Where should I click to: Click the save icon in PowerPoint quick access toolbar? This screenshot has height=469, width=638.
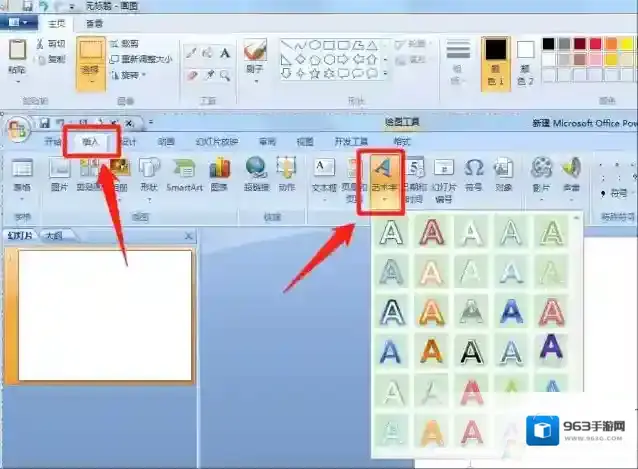45,123
